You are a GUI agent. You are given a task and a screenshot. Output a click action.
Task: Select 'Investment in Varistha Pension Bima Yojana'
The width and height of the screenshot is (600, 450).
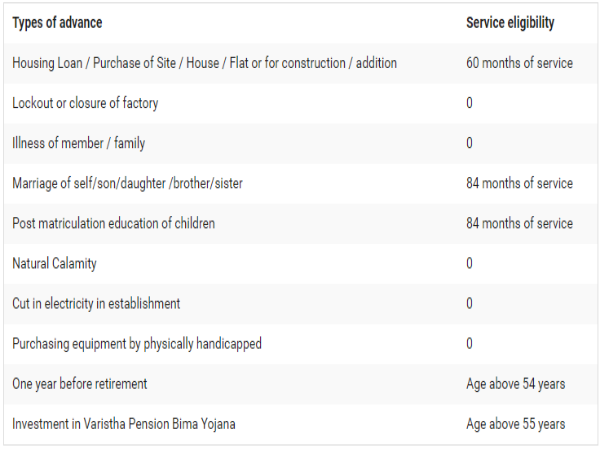124,424
